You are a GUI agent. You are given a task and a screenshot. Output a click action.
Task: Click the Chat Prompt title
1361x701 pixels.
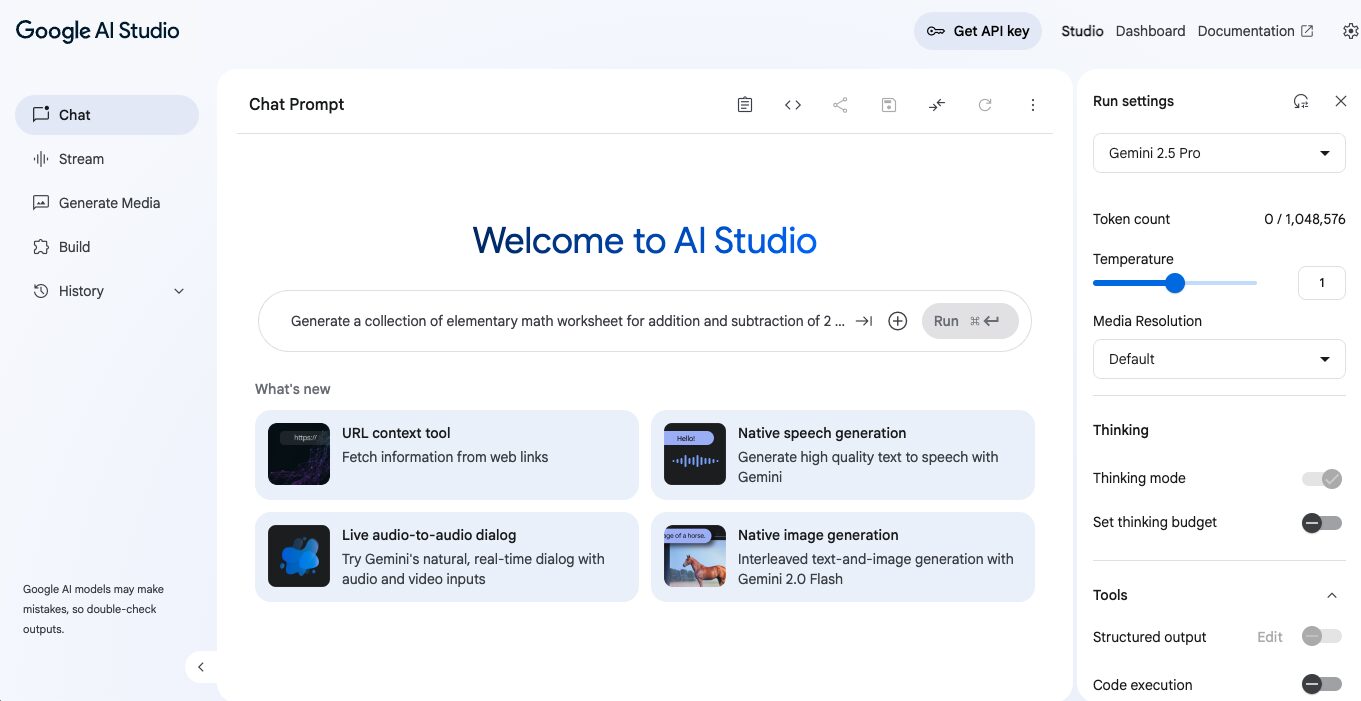point(297,104)
